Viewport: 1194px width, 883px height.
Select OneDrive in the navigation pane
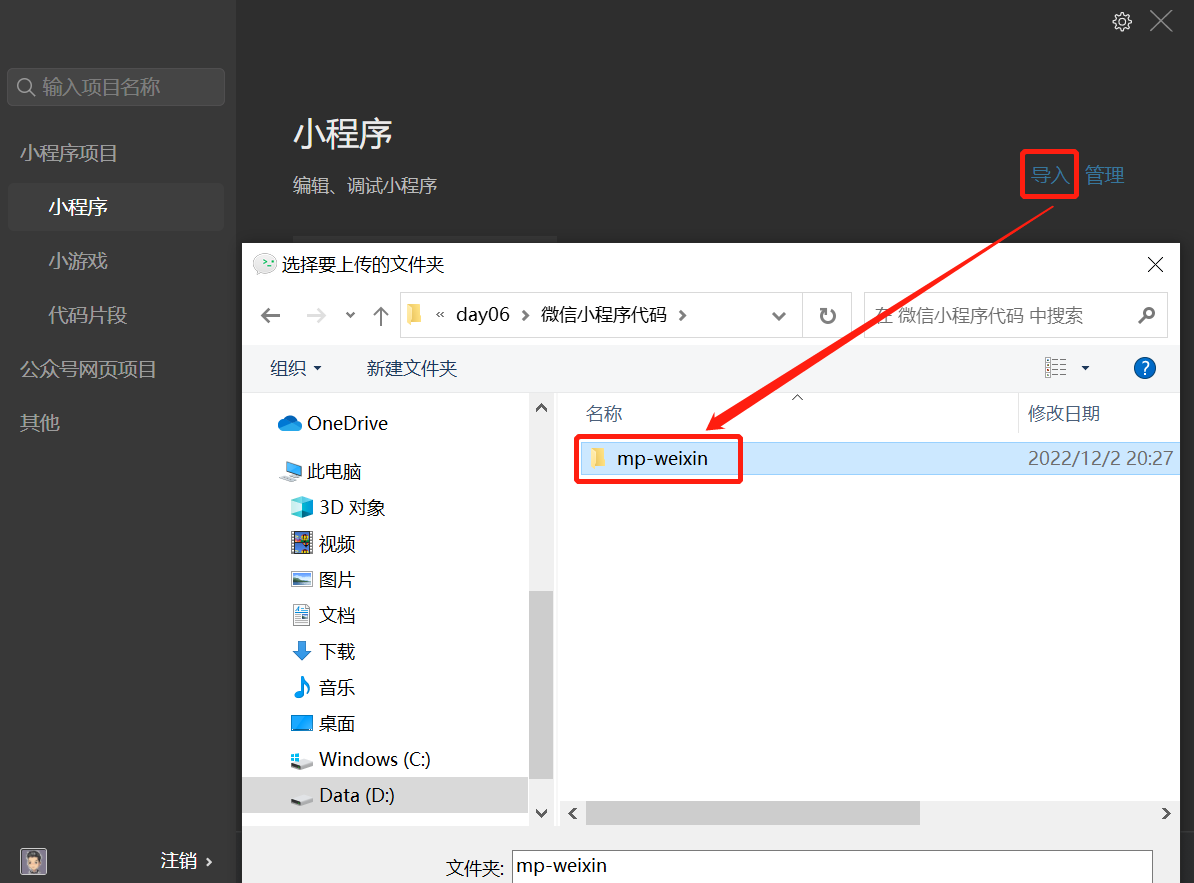(346, 423)
